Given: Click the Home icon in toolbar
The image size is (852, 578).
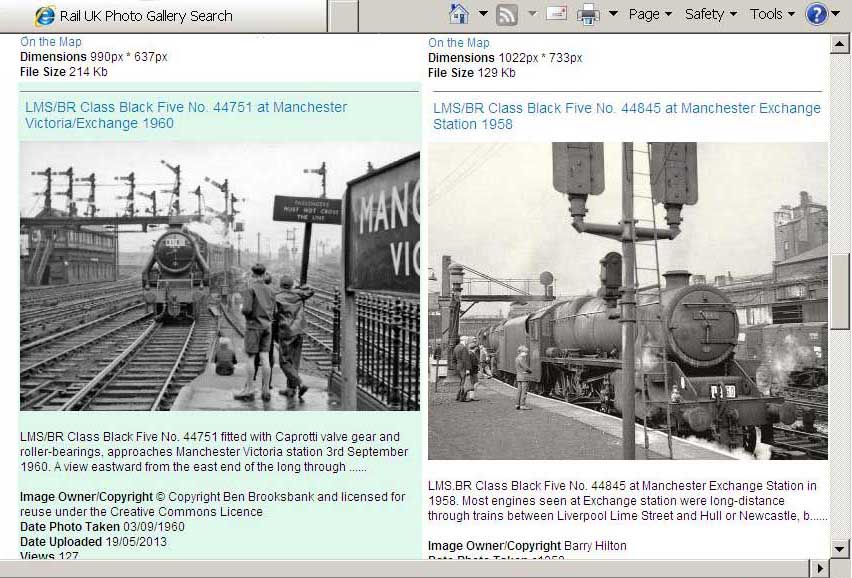Looking at the screenshot, I should pos(459,14).
